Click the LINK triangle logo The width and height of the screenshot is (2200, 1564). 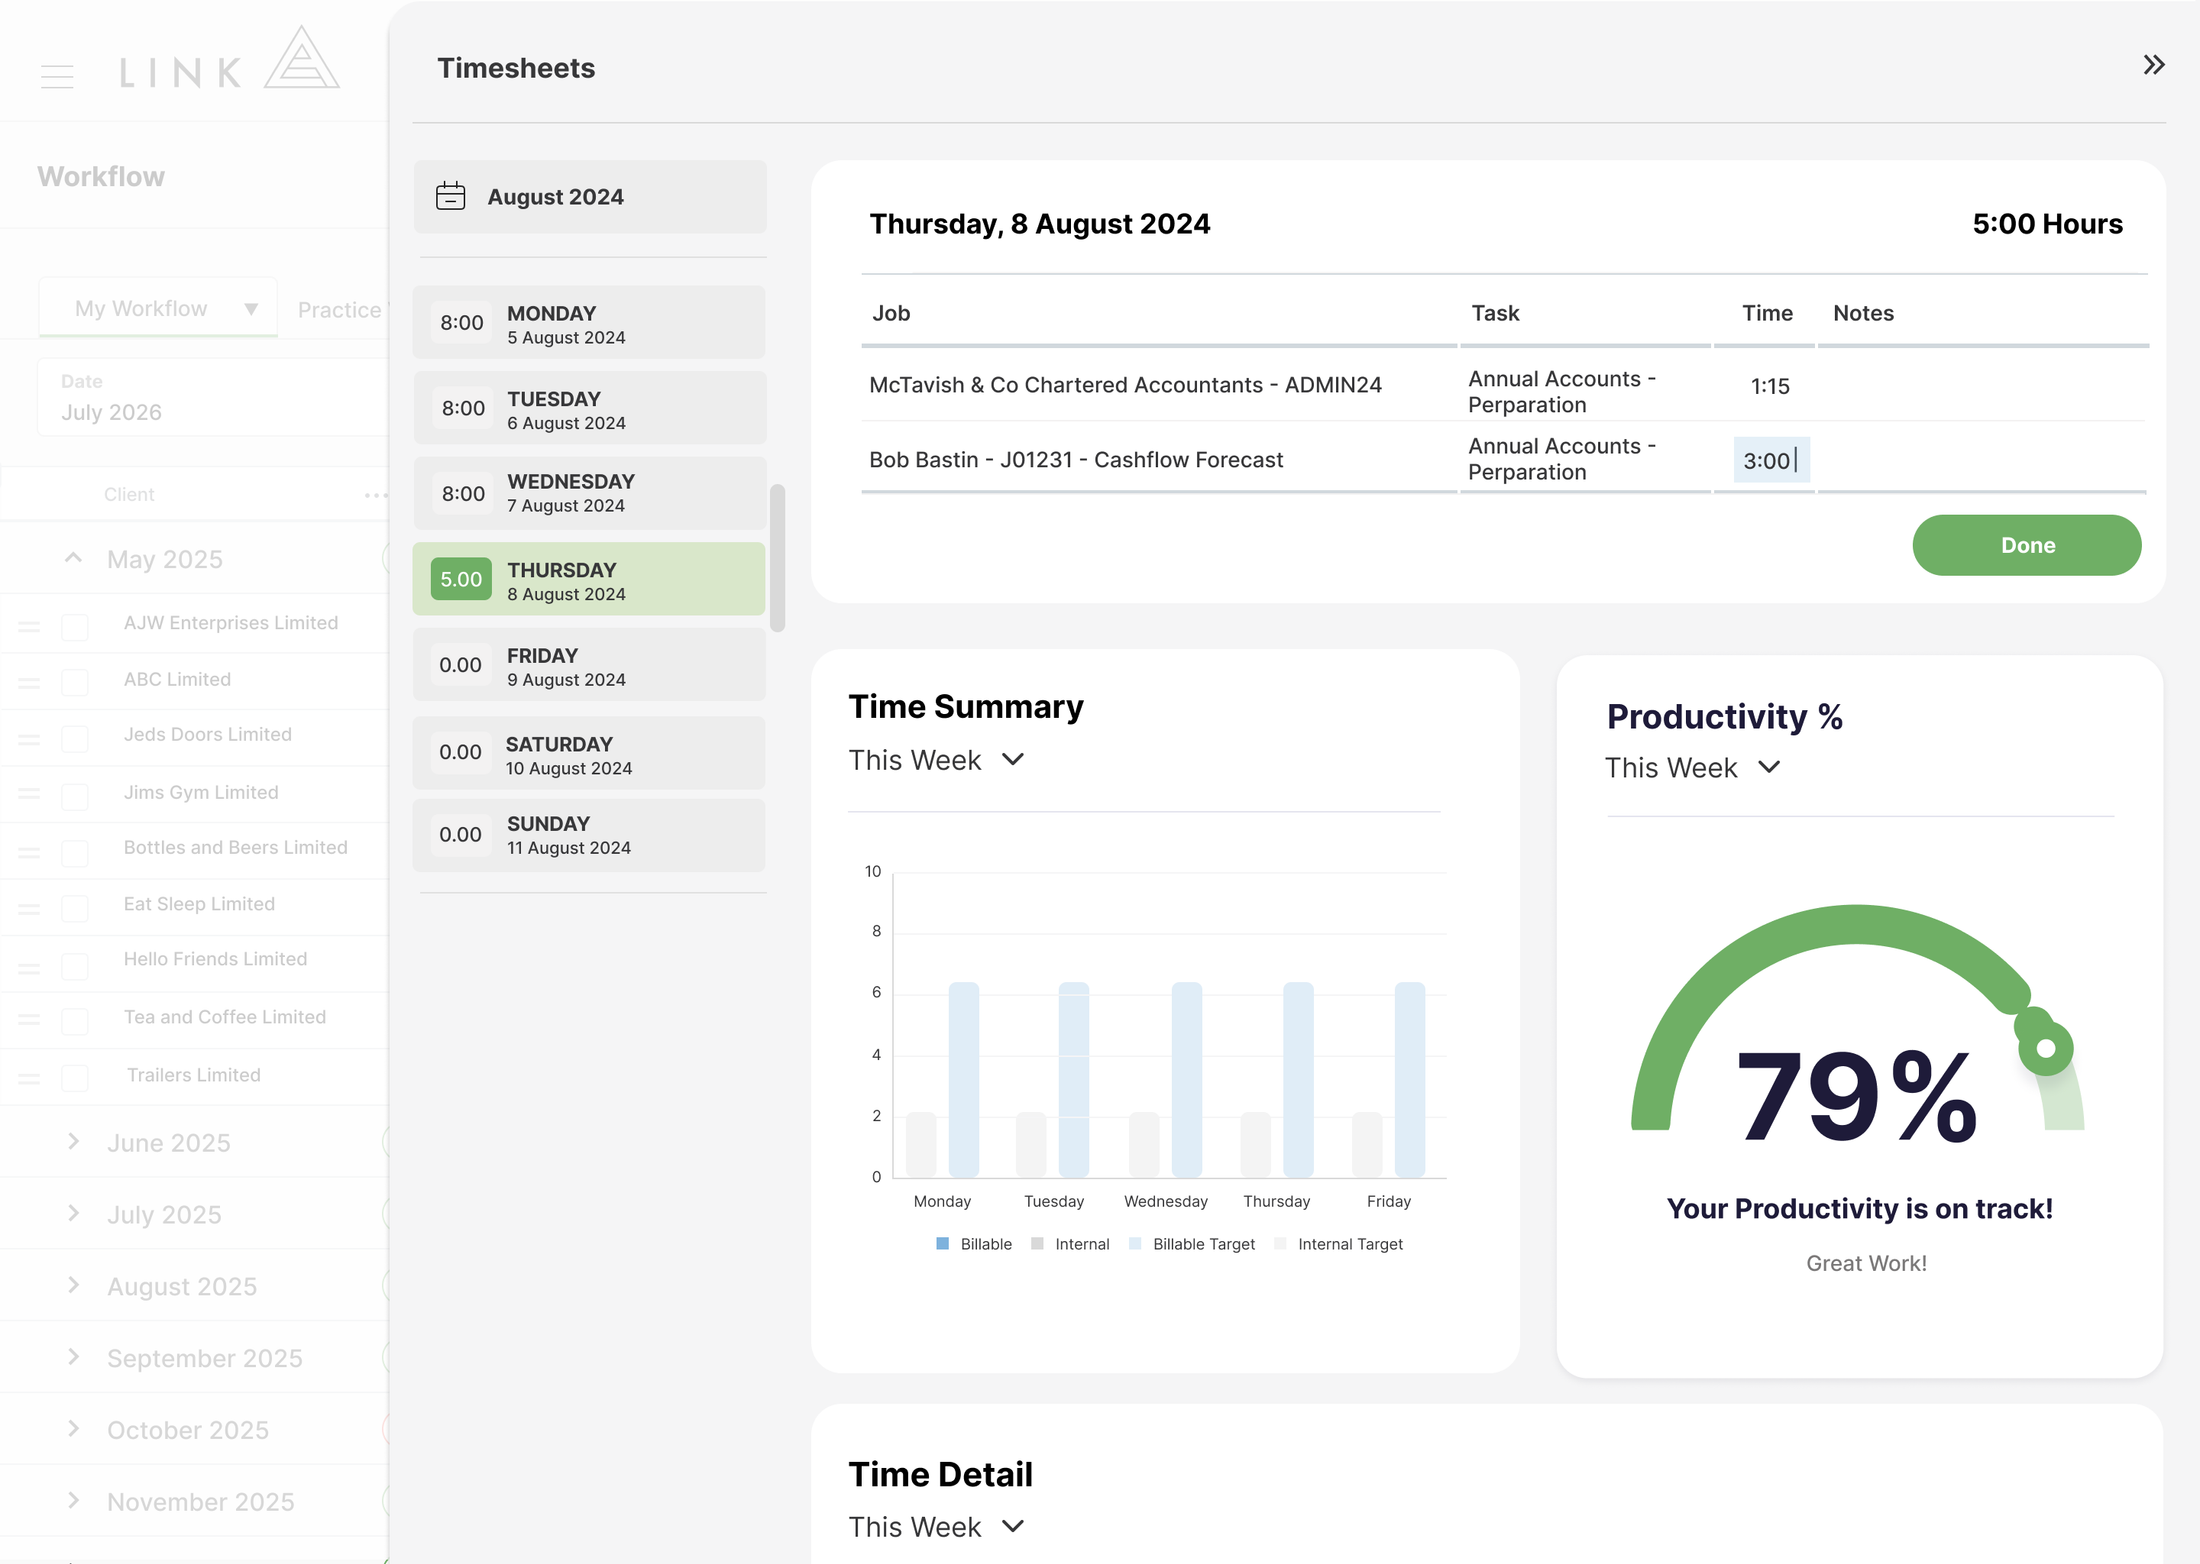301,58
